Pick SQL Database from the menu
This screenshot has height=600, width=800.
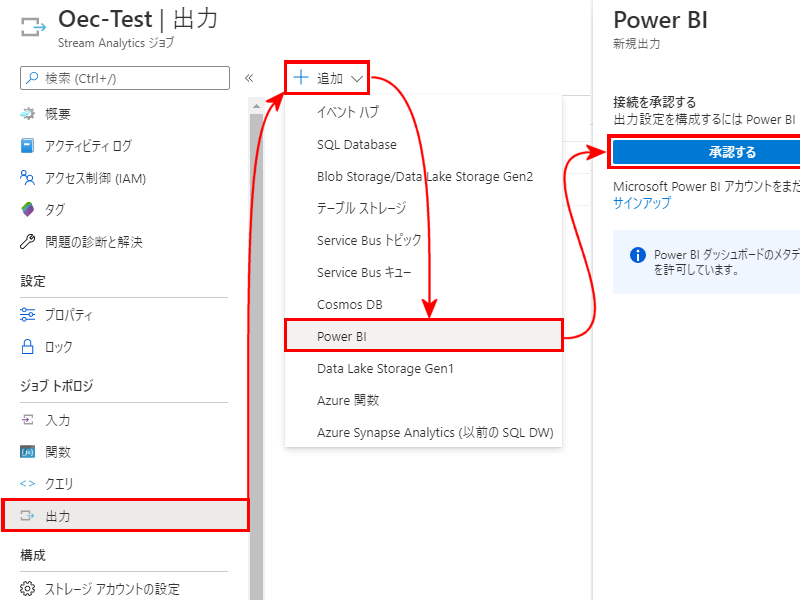tap(356, 144)
